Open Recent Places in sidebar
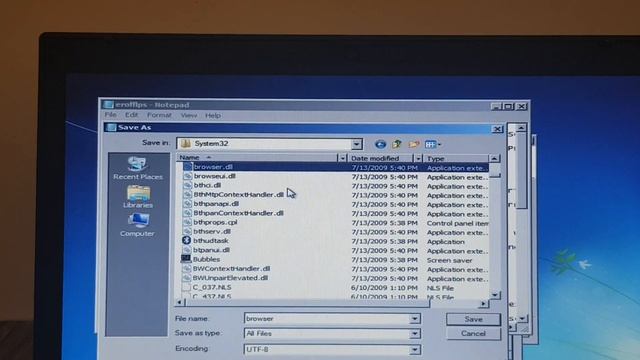 click(x=138, y=168)
